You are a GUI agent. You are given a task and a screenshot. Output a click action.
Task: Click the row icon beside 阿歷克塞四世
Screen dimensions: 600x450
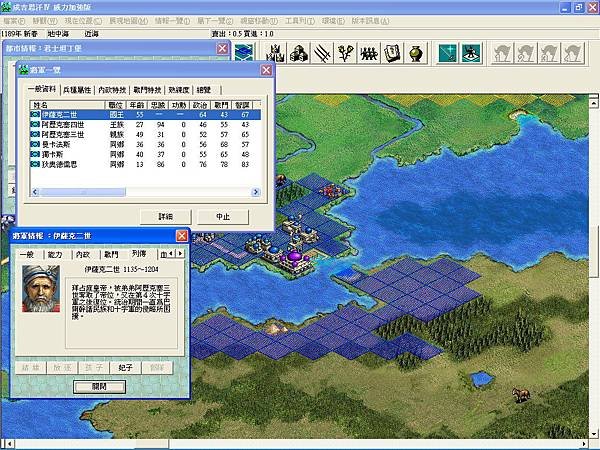(35, 124)
